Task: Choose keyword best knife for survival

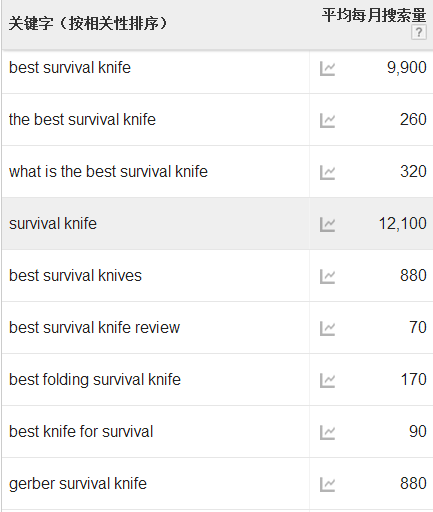Action: click(x=81, y=431)
